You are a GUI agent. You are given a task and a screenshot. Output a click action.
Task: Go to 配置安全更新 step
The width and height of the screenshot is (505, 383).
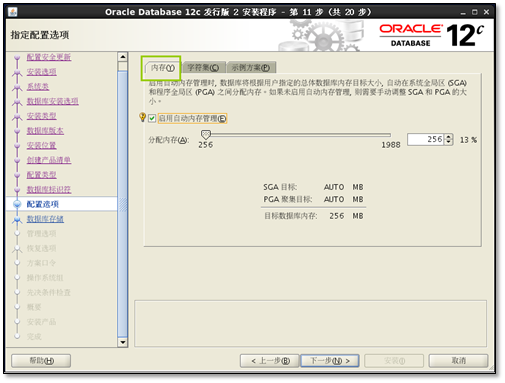[x=49, y=57]
